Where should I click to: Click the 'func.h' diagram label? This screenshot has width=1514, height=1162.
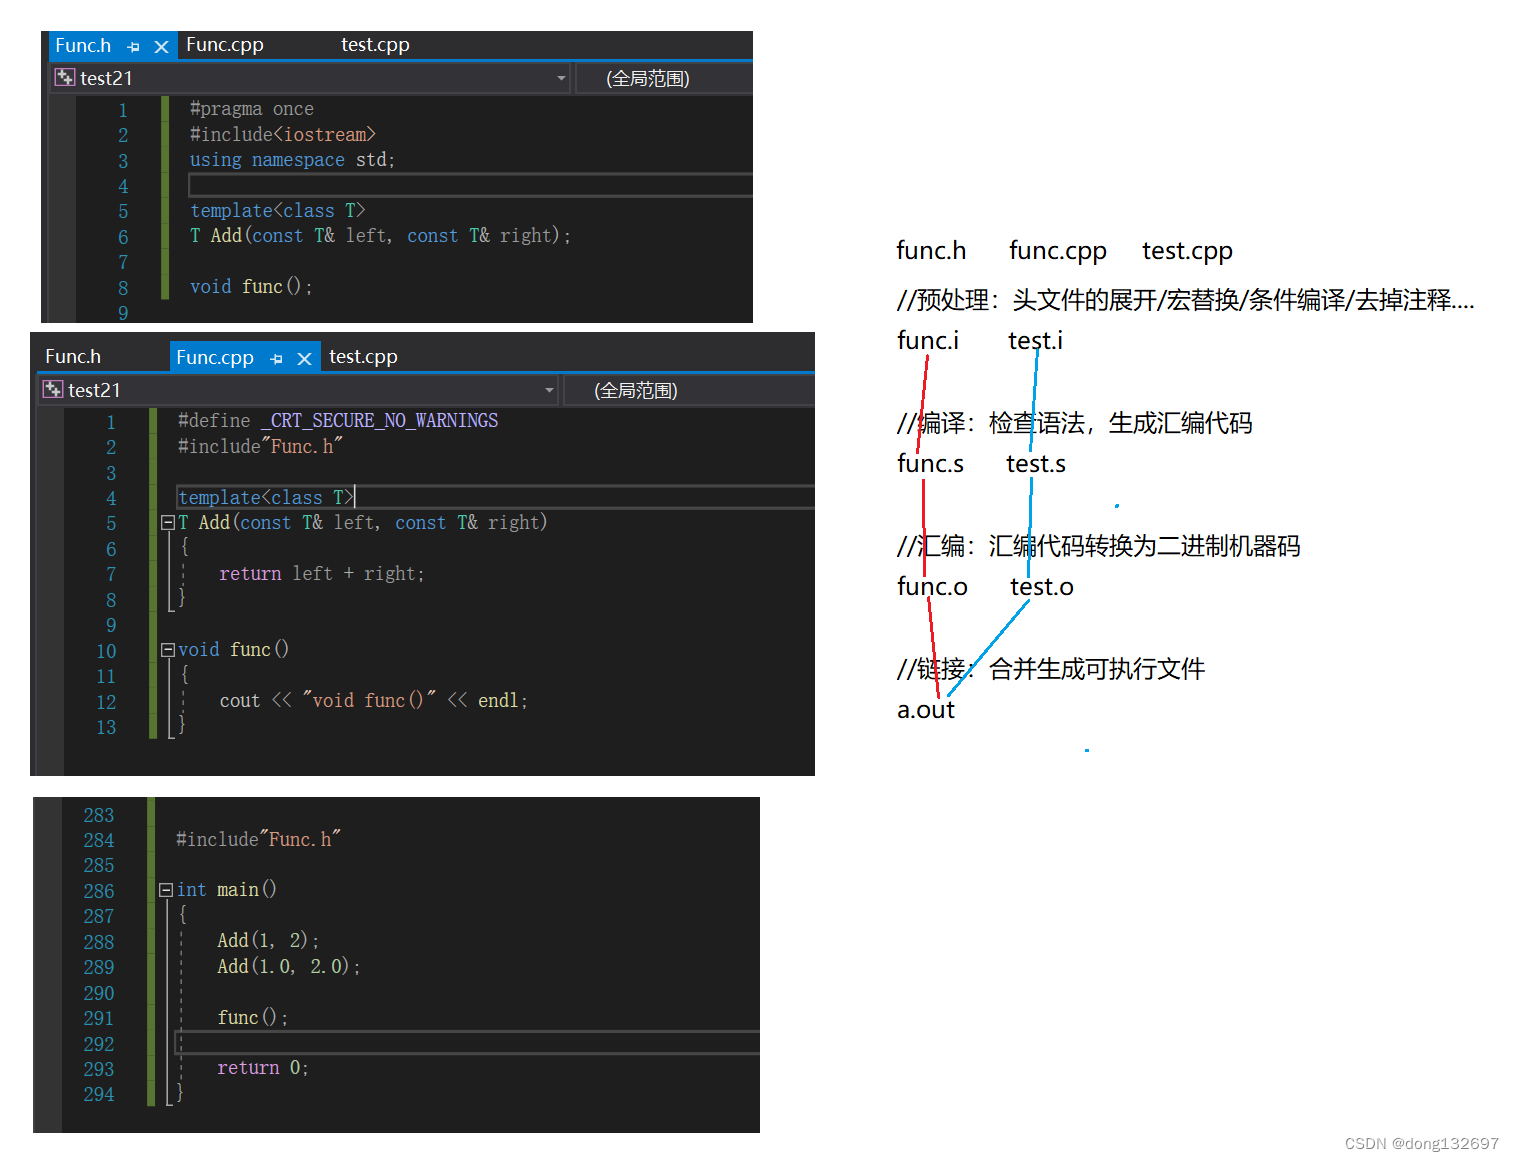click(x=931, y=250)
